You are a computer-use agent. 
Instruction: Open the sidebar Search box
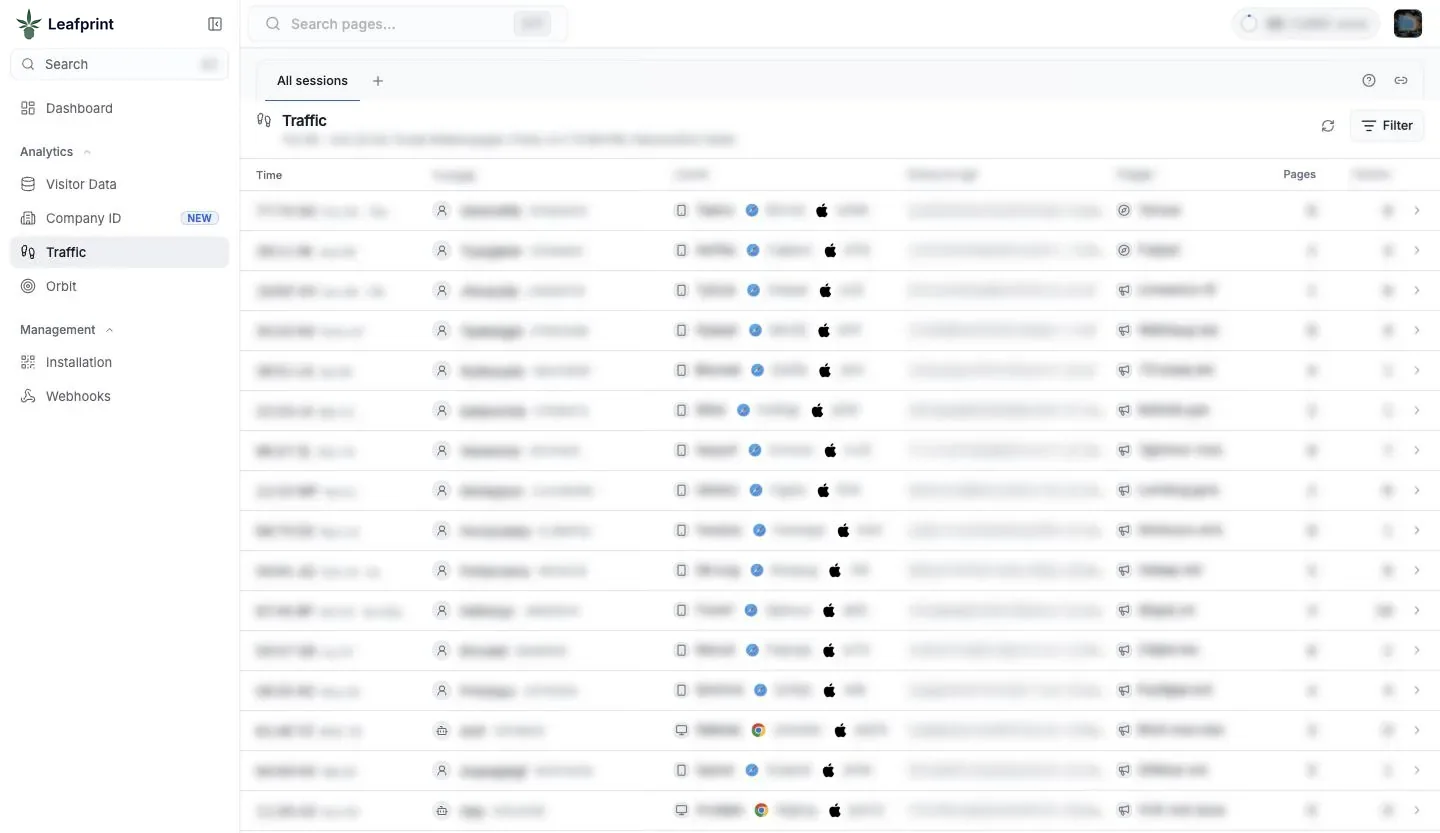(x=119, y=64)
